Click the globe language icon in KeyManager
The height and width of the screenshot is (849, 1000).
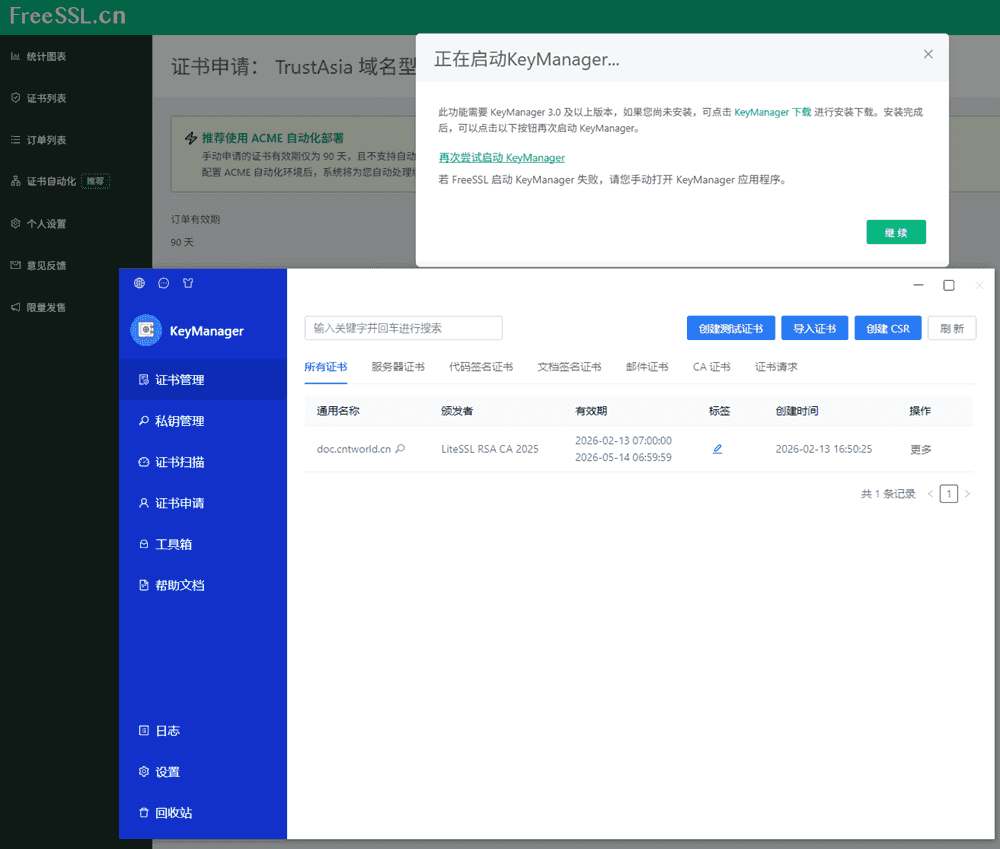click(x=139, y=283)
